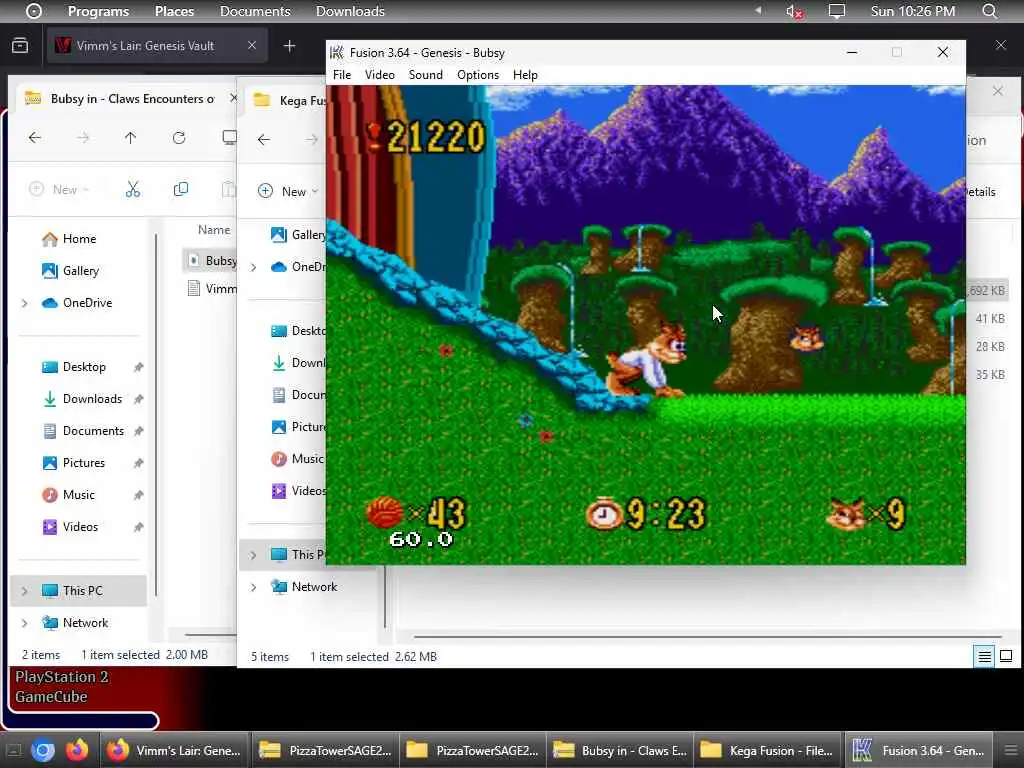This screenshot has height=768, width=1024.
Task: Close the Vimm's Lair browser tab
Action: coord(251,45)
